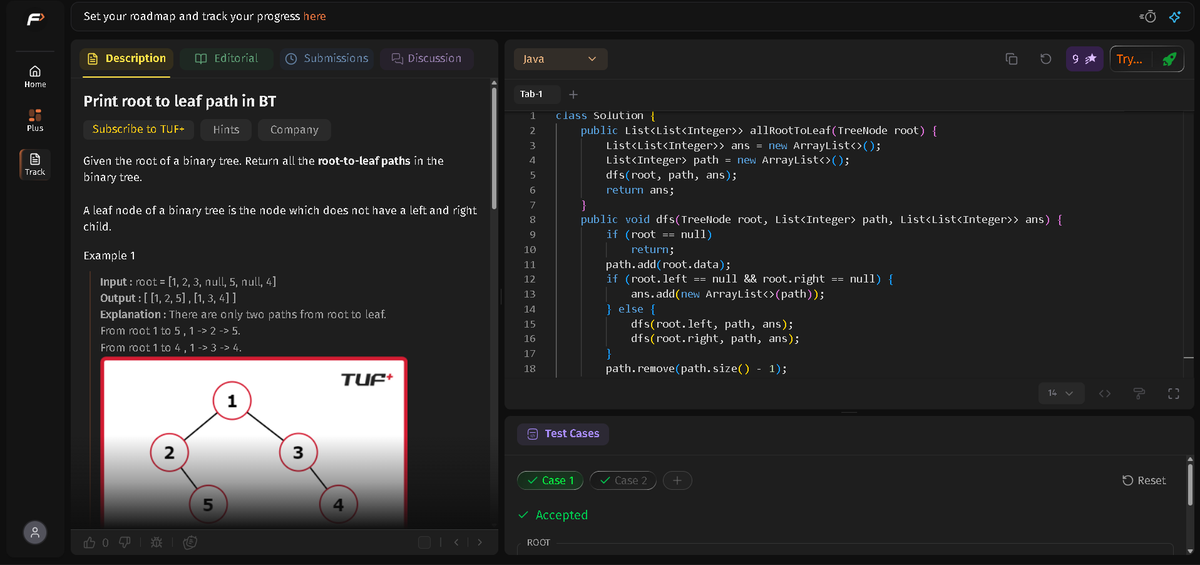This screenshot has height=565, width=1200.
Task: Open the user profile avatar icon
Action: tap(35, 532)
